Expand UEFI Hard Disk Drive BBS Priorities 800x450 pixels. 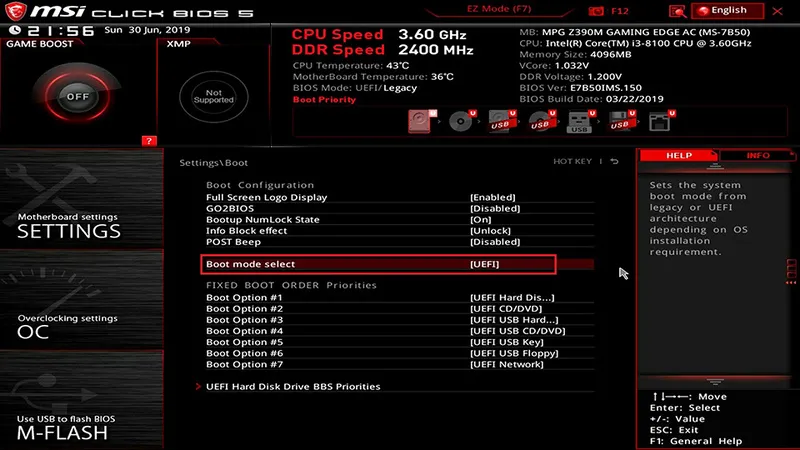[292, 386]
